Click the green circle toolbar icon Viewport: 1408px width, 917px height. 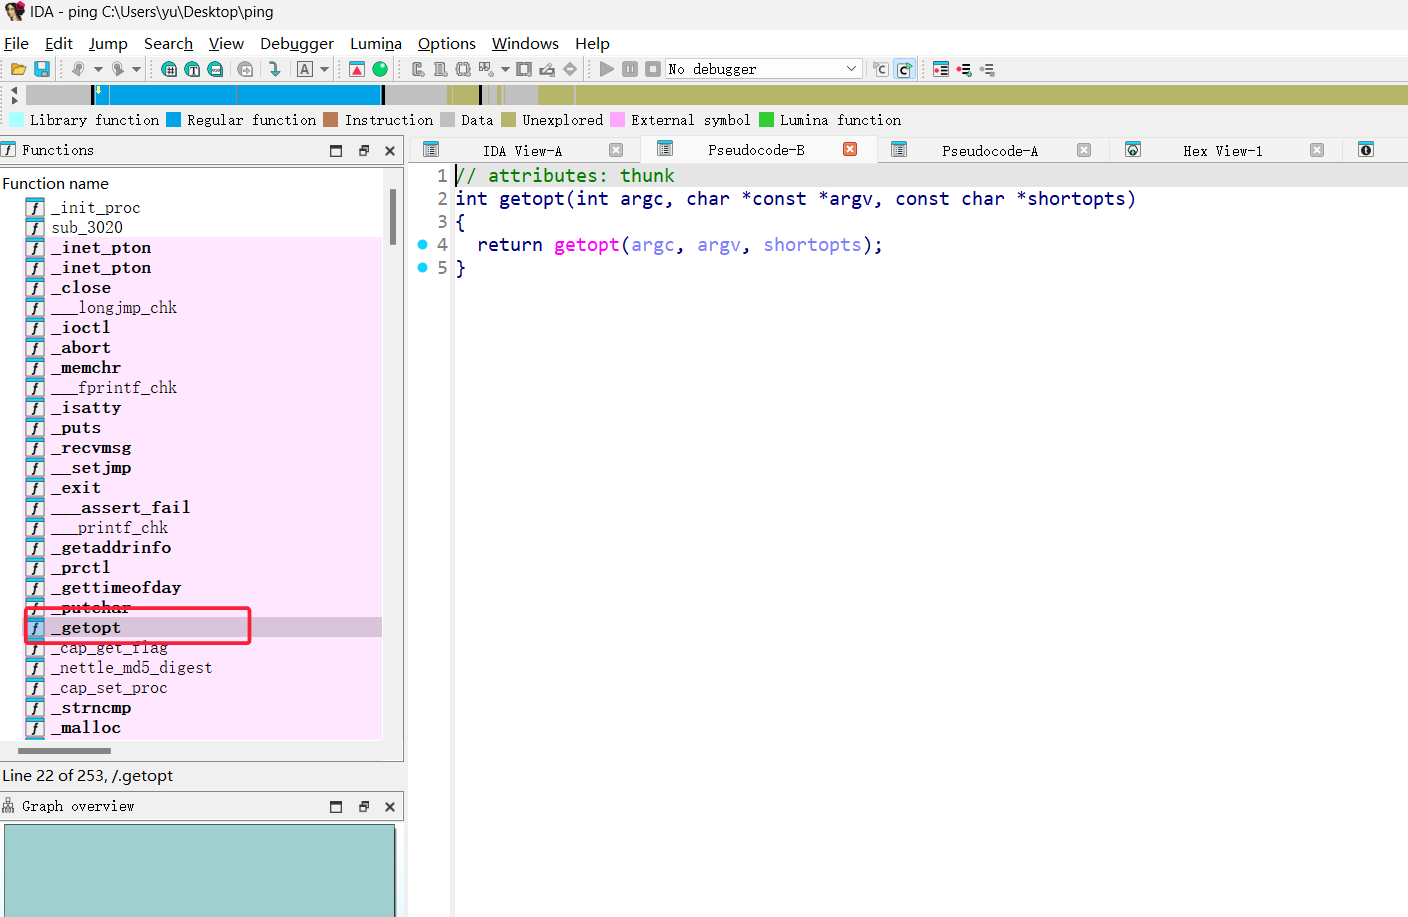tap(380, 69)
